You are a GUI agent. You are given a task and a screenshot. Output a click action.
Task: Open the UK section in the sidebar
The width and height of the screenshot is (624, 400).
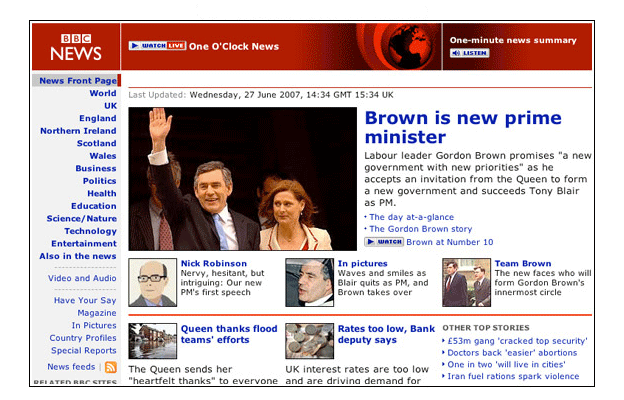tap(110, 106)
